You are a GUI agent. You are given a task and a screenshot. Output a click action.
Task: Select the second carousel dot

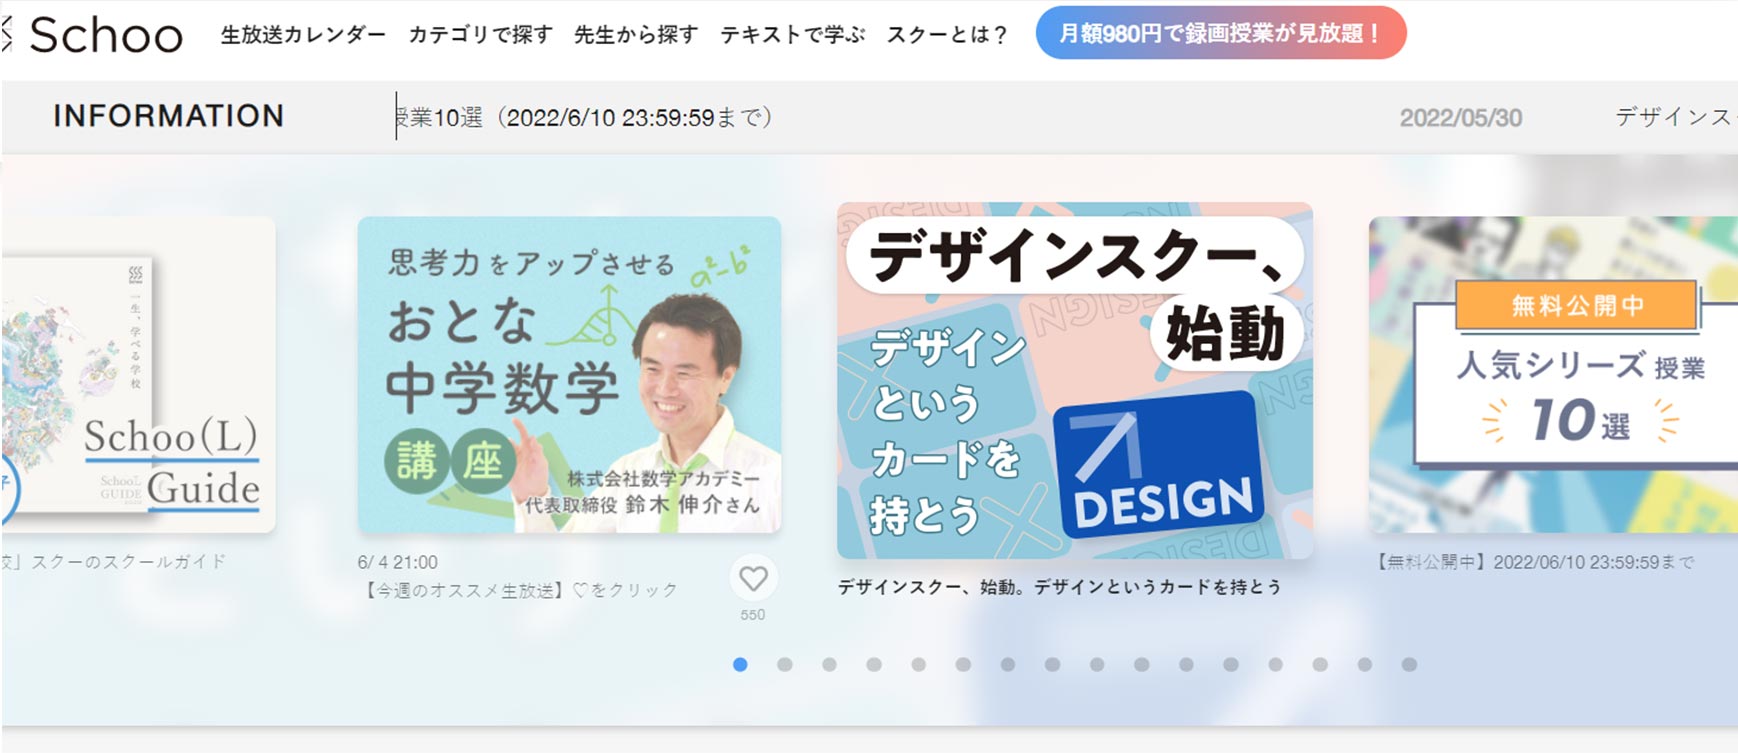click(785, 664)
